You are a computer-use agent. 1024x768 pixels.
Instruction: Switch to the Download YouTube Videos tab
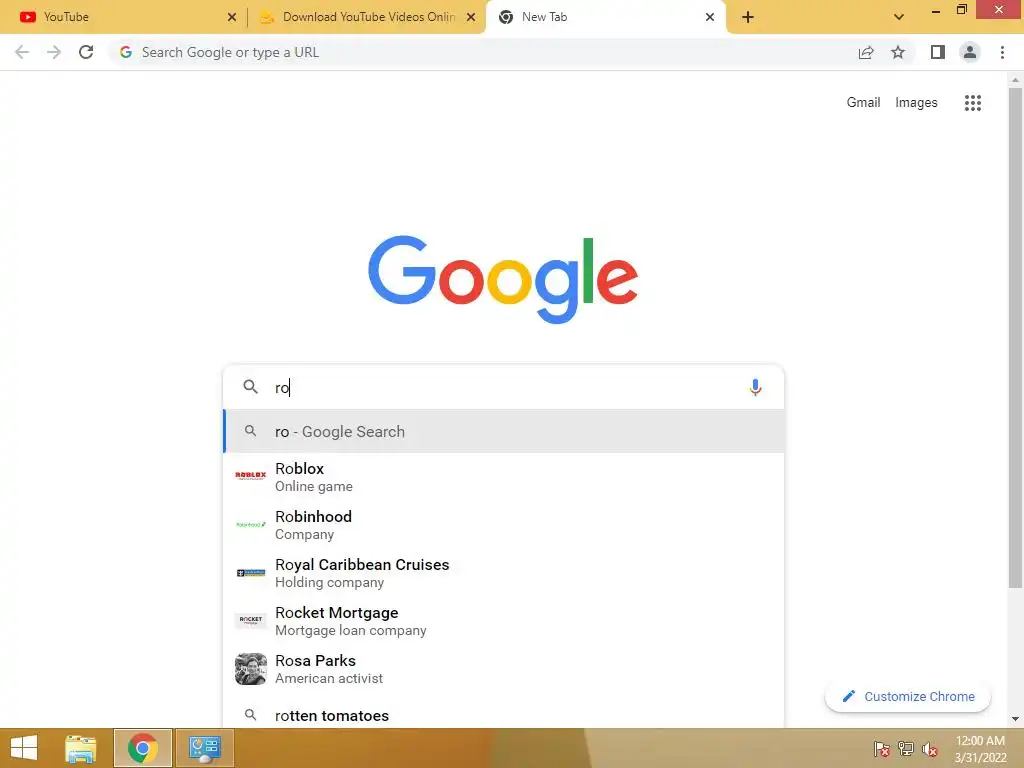coord(366,17)
